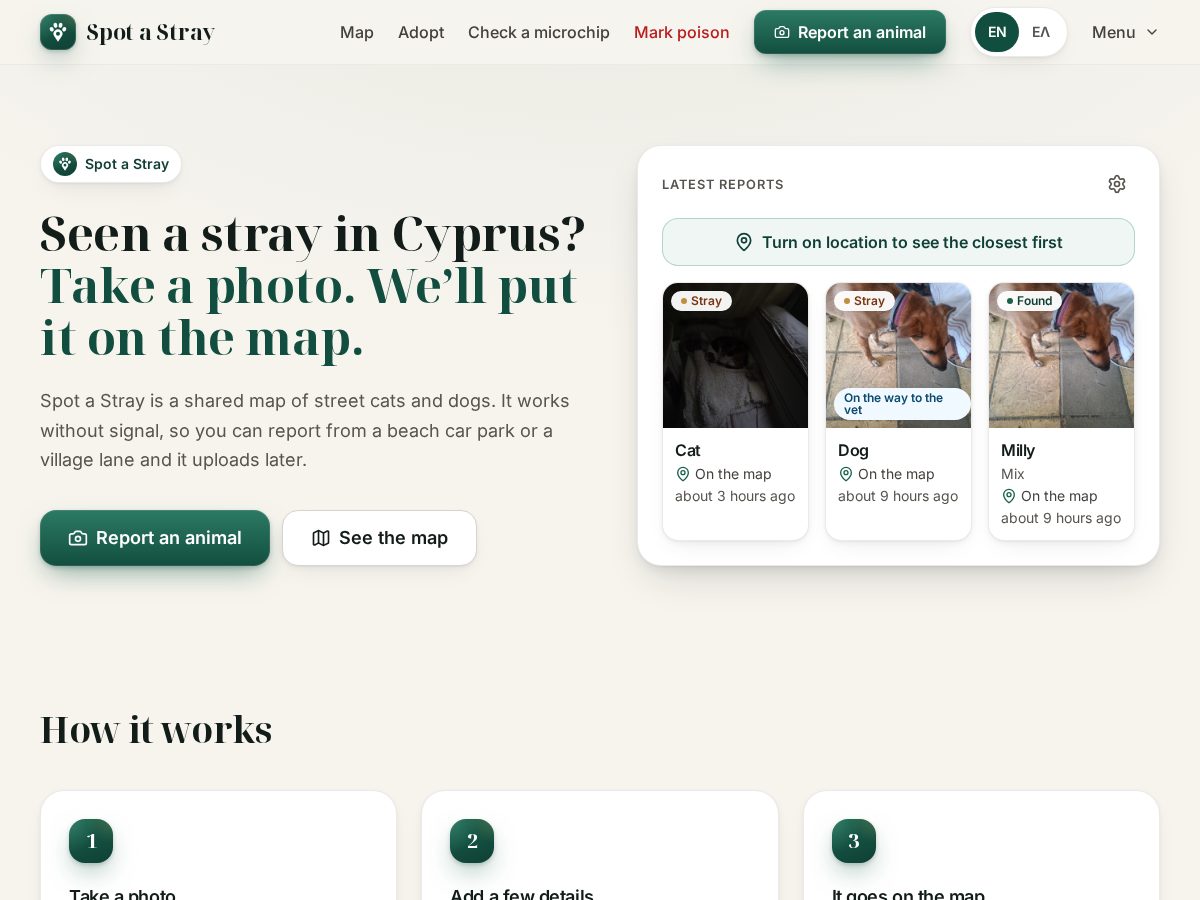Click the 'about 3 hours ago' text

735,496
